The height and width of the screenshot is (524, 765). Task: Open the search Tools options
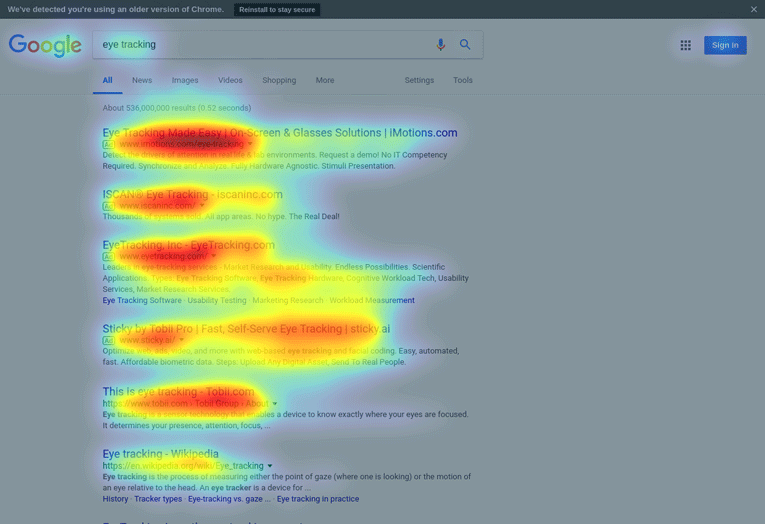point(463,80)
